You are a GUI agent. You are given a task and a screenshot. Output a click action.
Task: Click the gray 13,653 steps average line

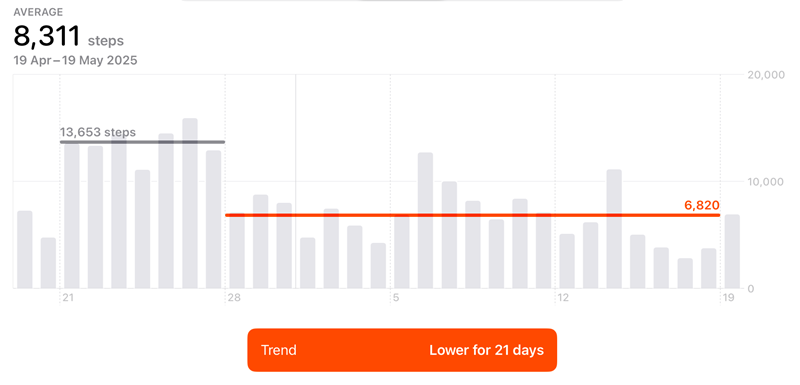click(142, 142)
